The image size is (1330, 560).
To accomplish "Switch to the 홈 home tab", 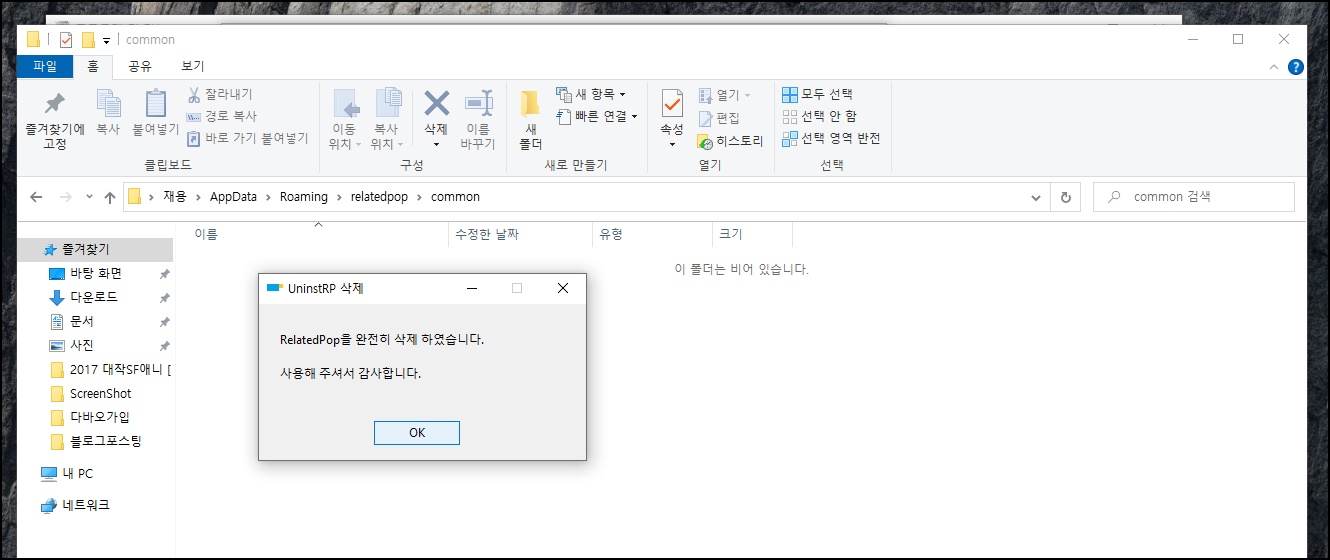I will 93,66.
